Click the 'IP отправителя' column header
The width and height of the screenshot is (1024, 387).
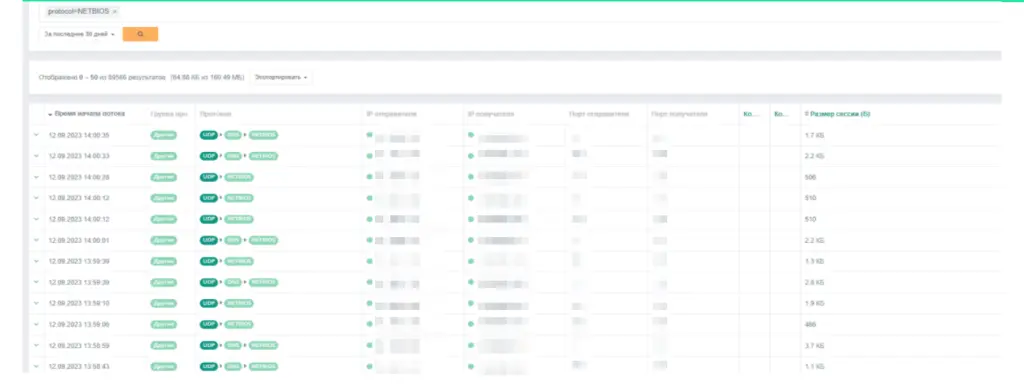[x=392, y=114]
